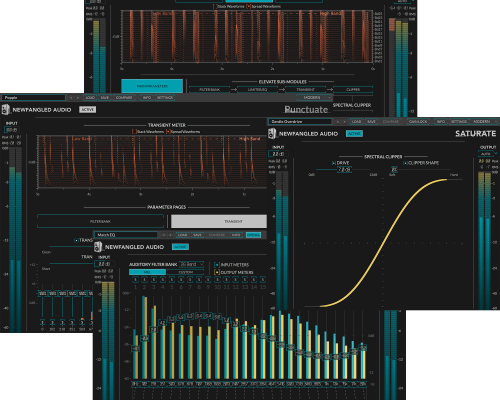This screenshot has width=500, height=400.
Task: Open the CLIPPER sub-module in Elevate
Action: point(353,90)
